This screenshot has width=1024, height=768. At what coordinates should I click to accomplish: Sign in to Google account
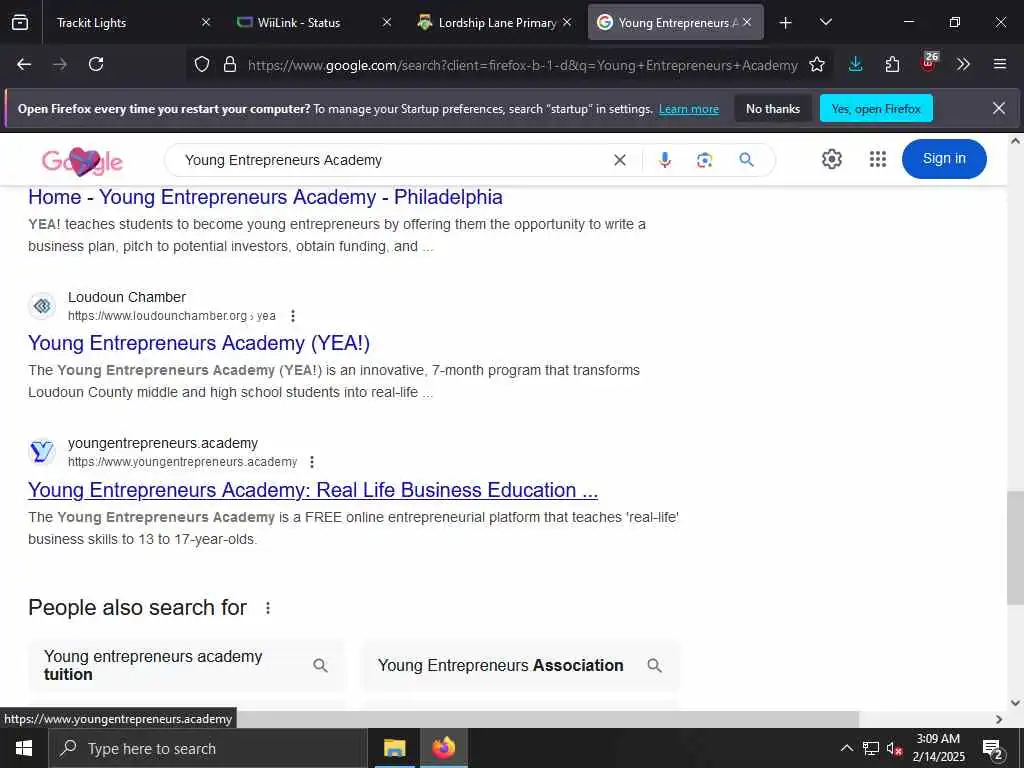[x=944, y=159]
